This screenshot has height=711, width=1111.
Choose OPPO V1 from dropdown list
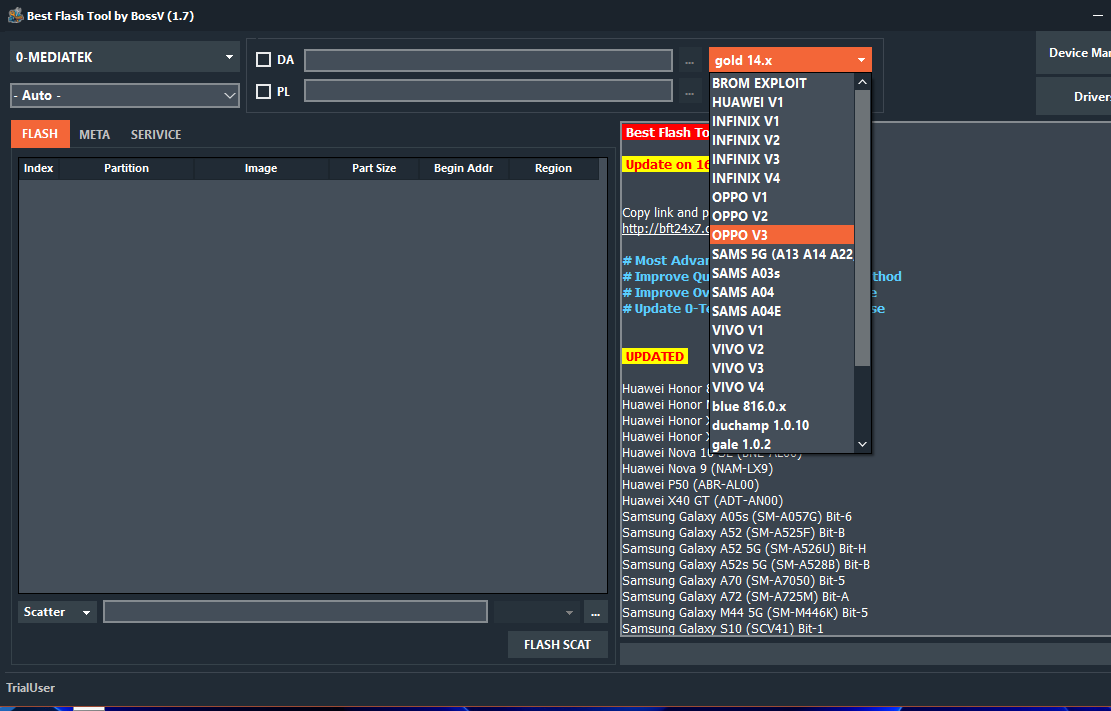782,197
